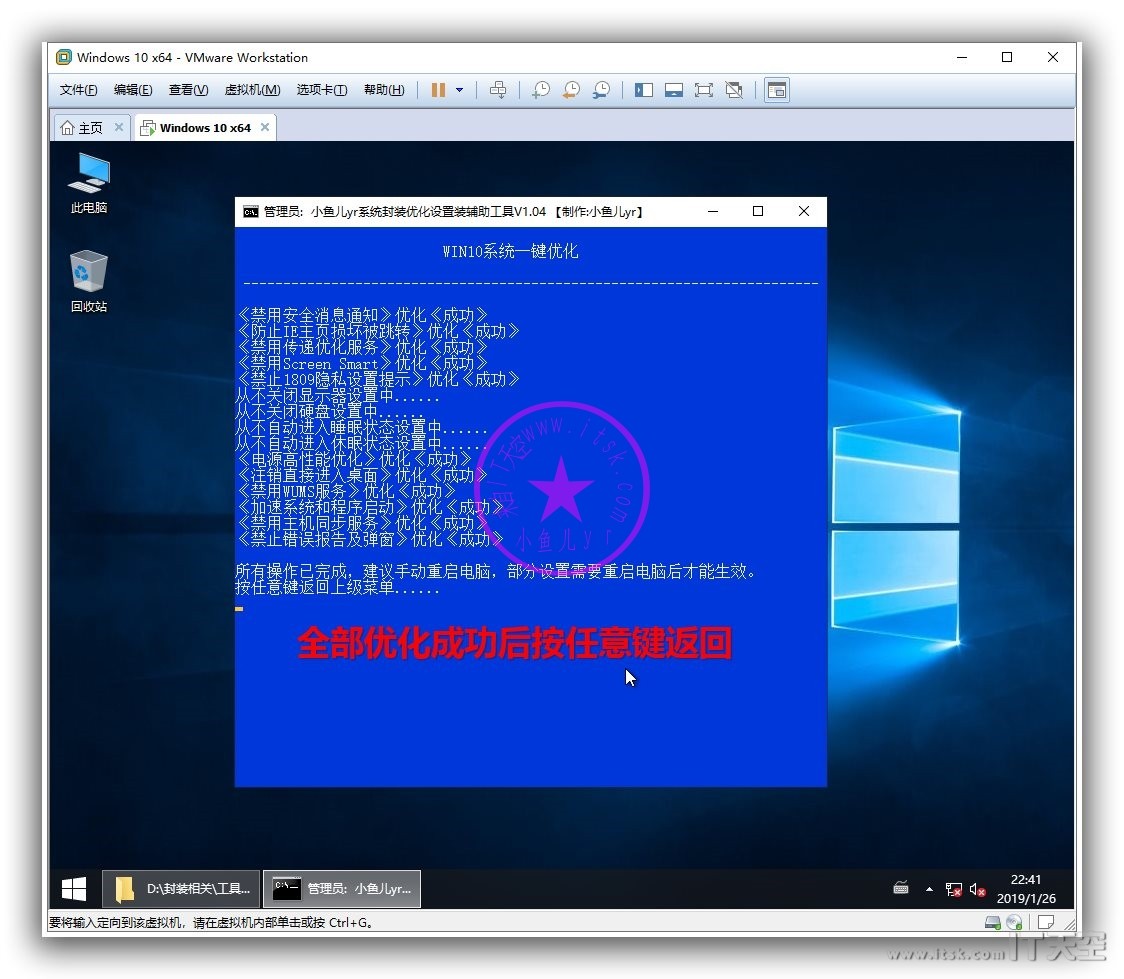Close the 小鱼儿yr optimization tool window
This screenshot has width=1124, height=979.
click(x=804, y=211)
